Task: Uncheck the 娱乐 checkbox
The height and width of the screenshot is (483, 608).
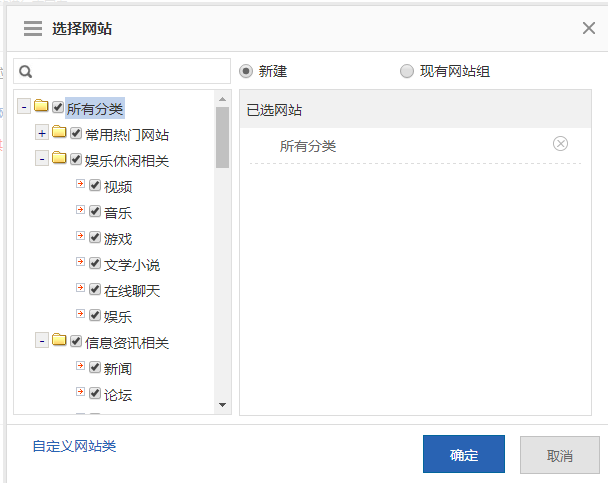Action: point(95,315)
